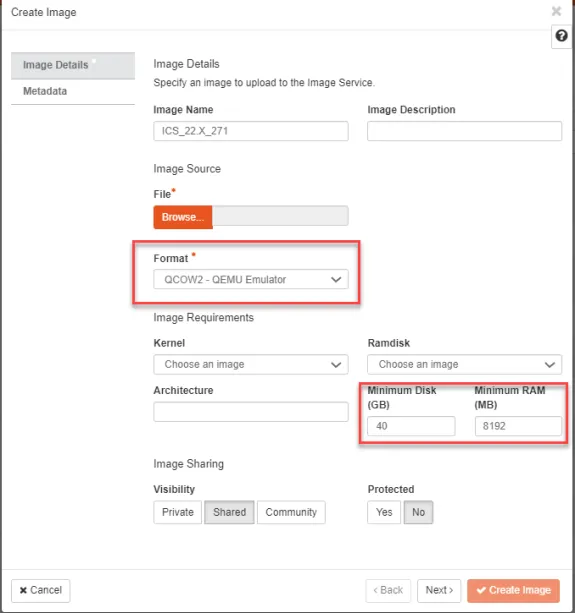
Task: Expand the Ramdisk image dropdown
Action: click(x=465, y=364)
